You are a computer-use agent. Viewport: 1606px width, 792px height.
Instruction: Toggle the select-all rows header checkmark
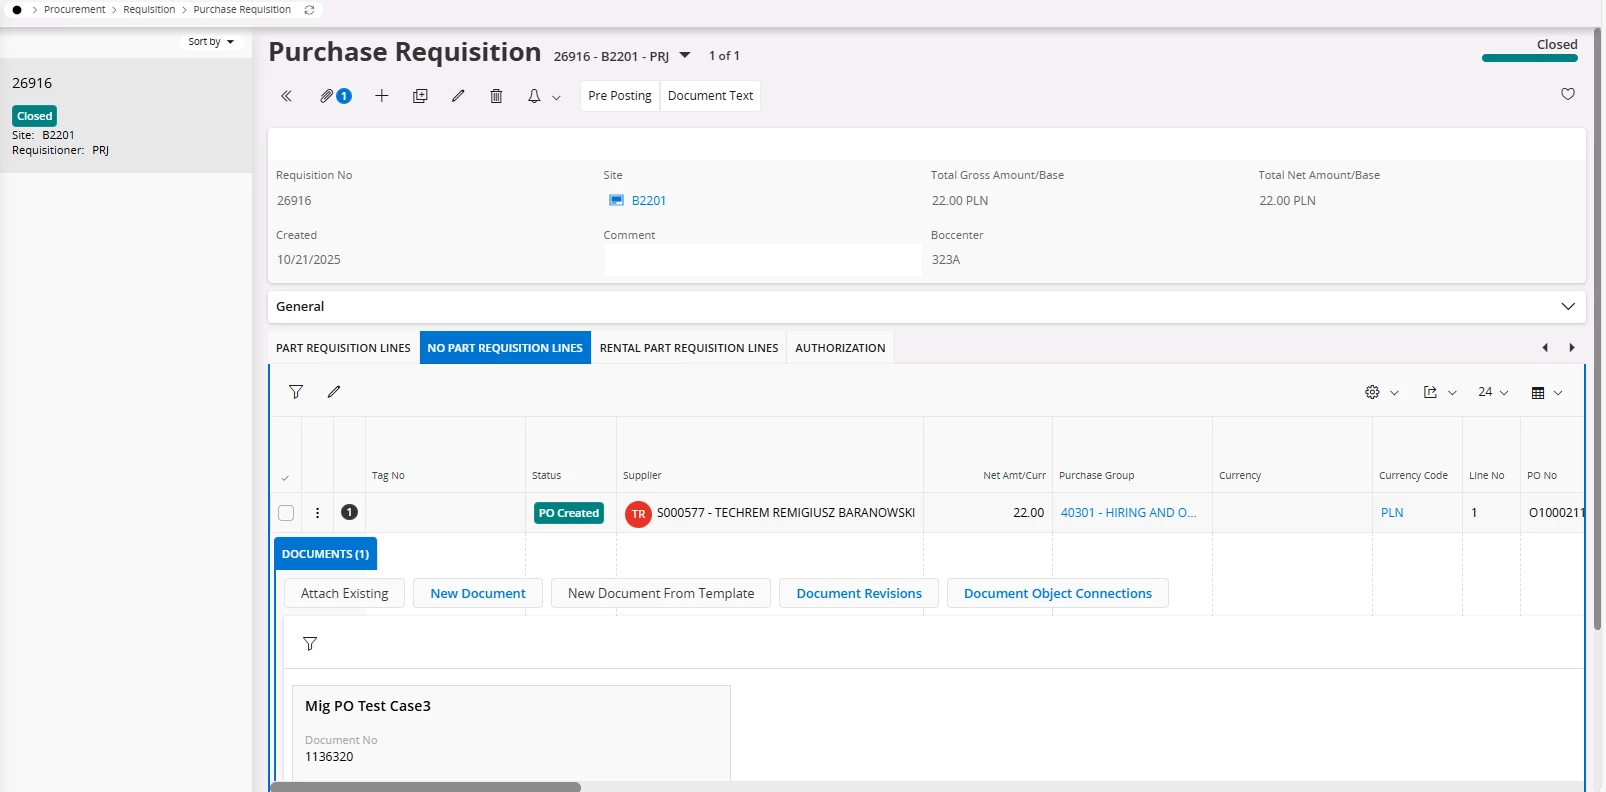(285, 477)
